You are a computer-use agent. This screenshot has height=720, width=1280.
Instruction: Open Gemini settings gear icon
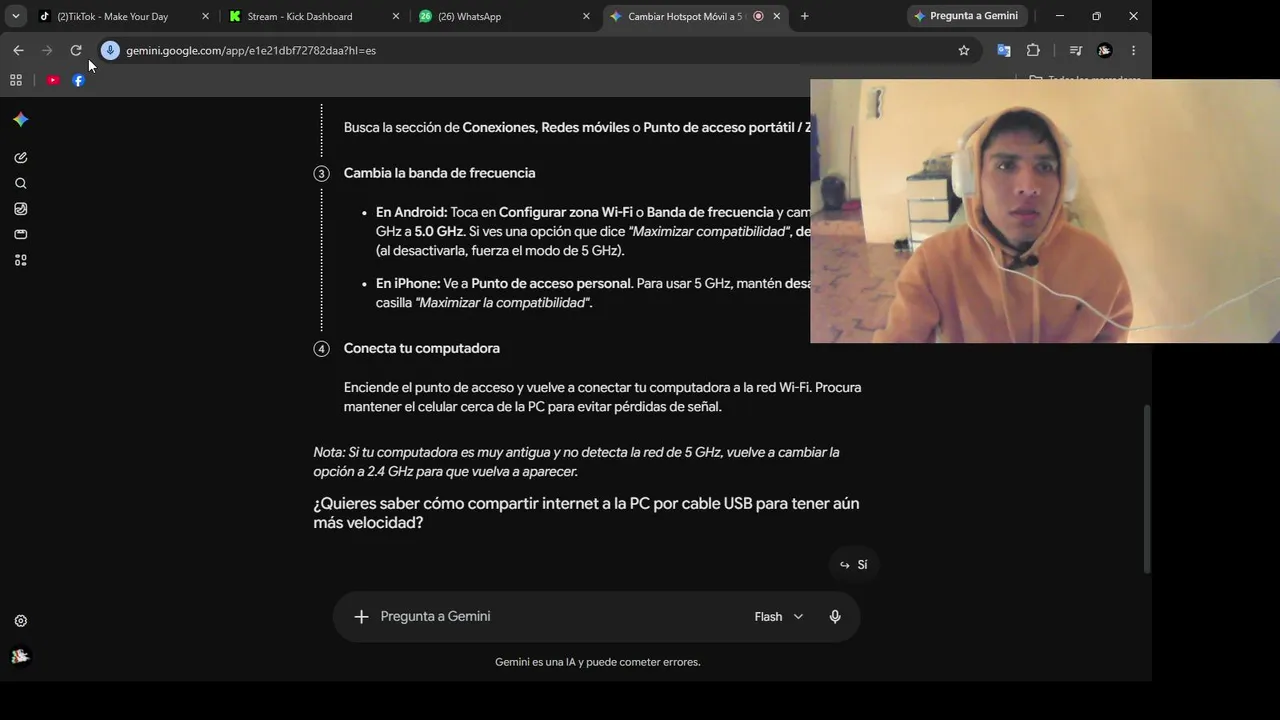tap(21, 621)
